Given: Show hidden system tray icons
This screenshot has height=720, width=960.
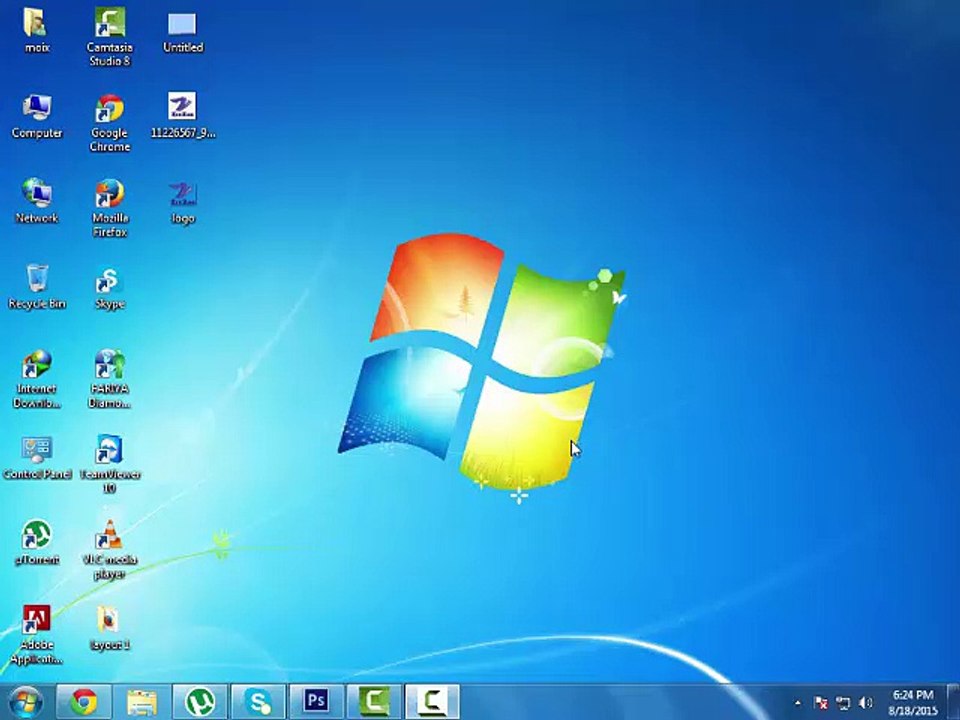Looking at the screenshot, I should tap(797, 703).
